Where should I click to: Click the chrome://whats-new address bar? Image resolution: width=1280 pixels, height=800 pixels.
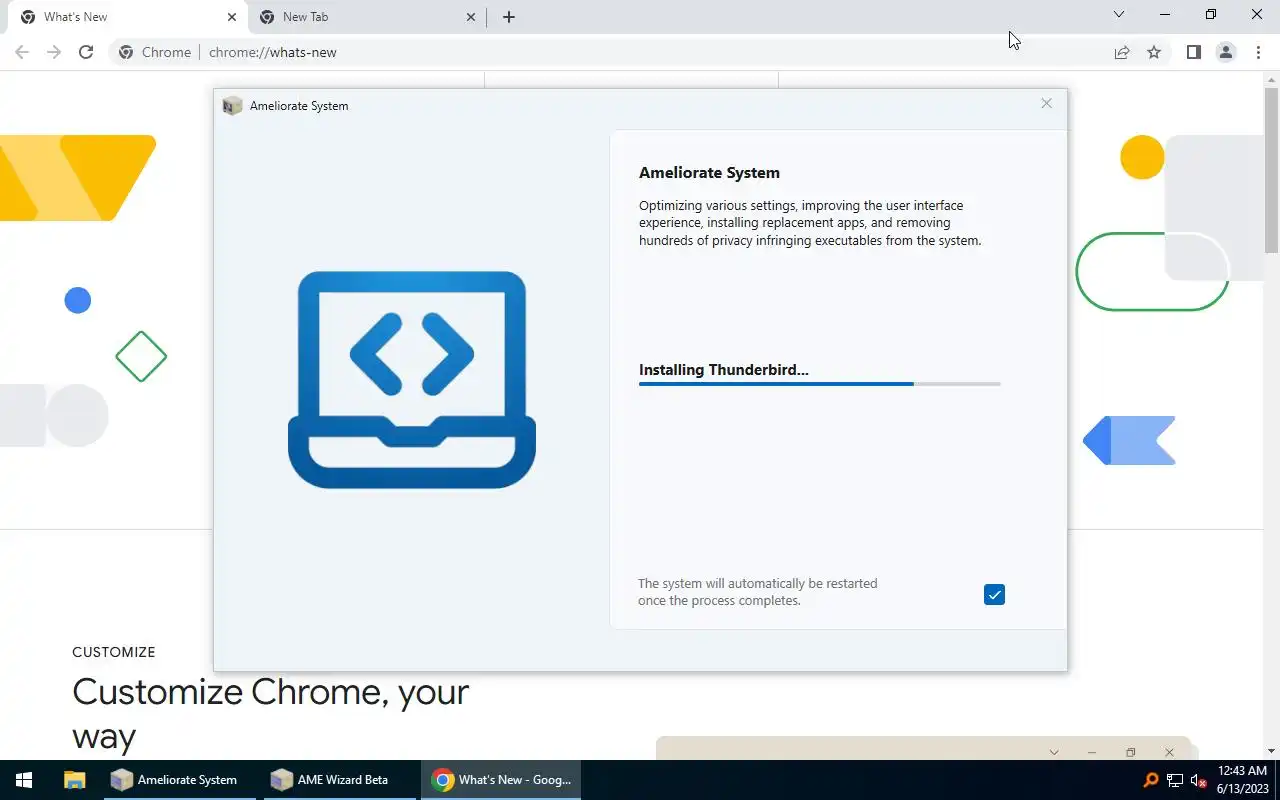(640, 52)
